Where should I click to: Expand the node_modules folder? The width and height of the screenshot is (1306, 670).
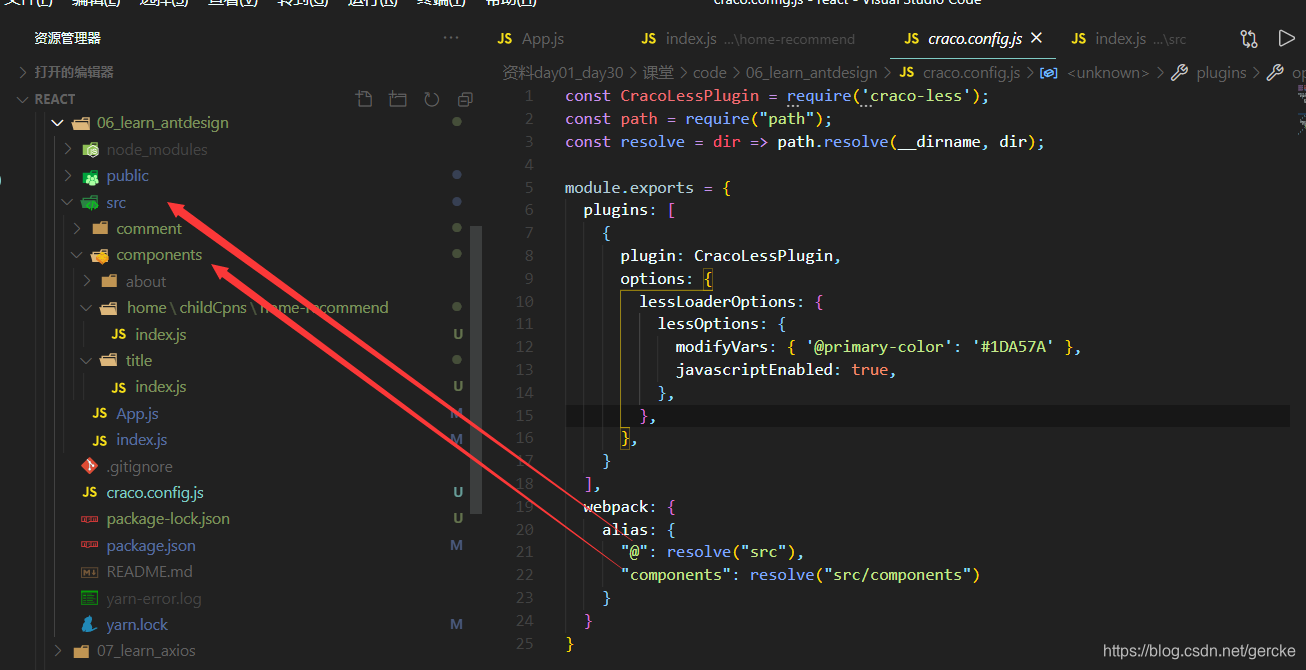tap(68, 150)
